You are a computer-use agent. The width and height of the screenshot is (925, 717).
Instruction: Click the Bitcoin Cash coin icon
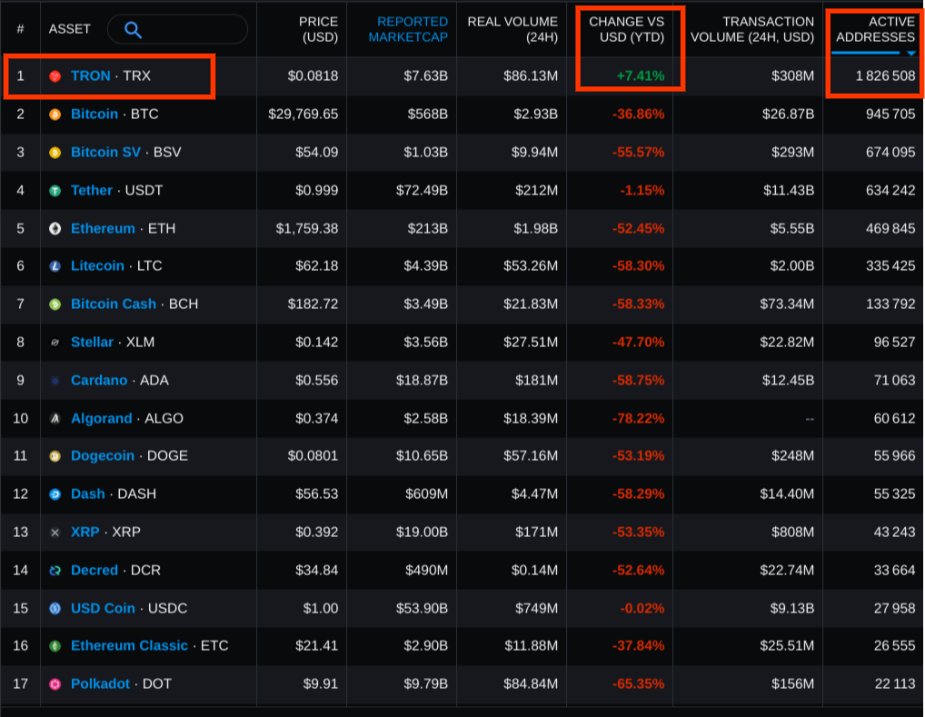pos(55,305)
